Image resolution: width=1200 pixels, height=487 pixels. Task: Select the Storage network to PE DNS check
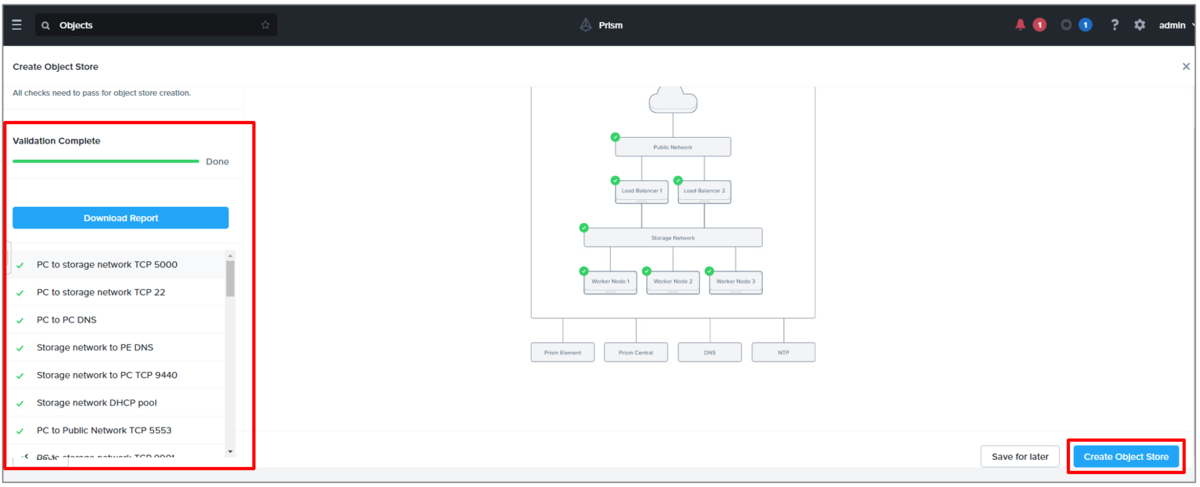pyautogui.click(x=119, y=347)
